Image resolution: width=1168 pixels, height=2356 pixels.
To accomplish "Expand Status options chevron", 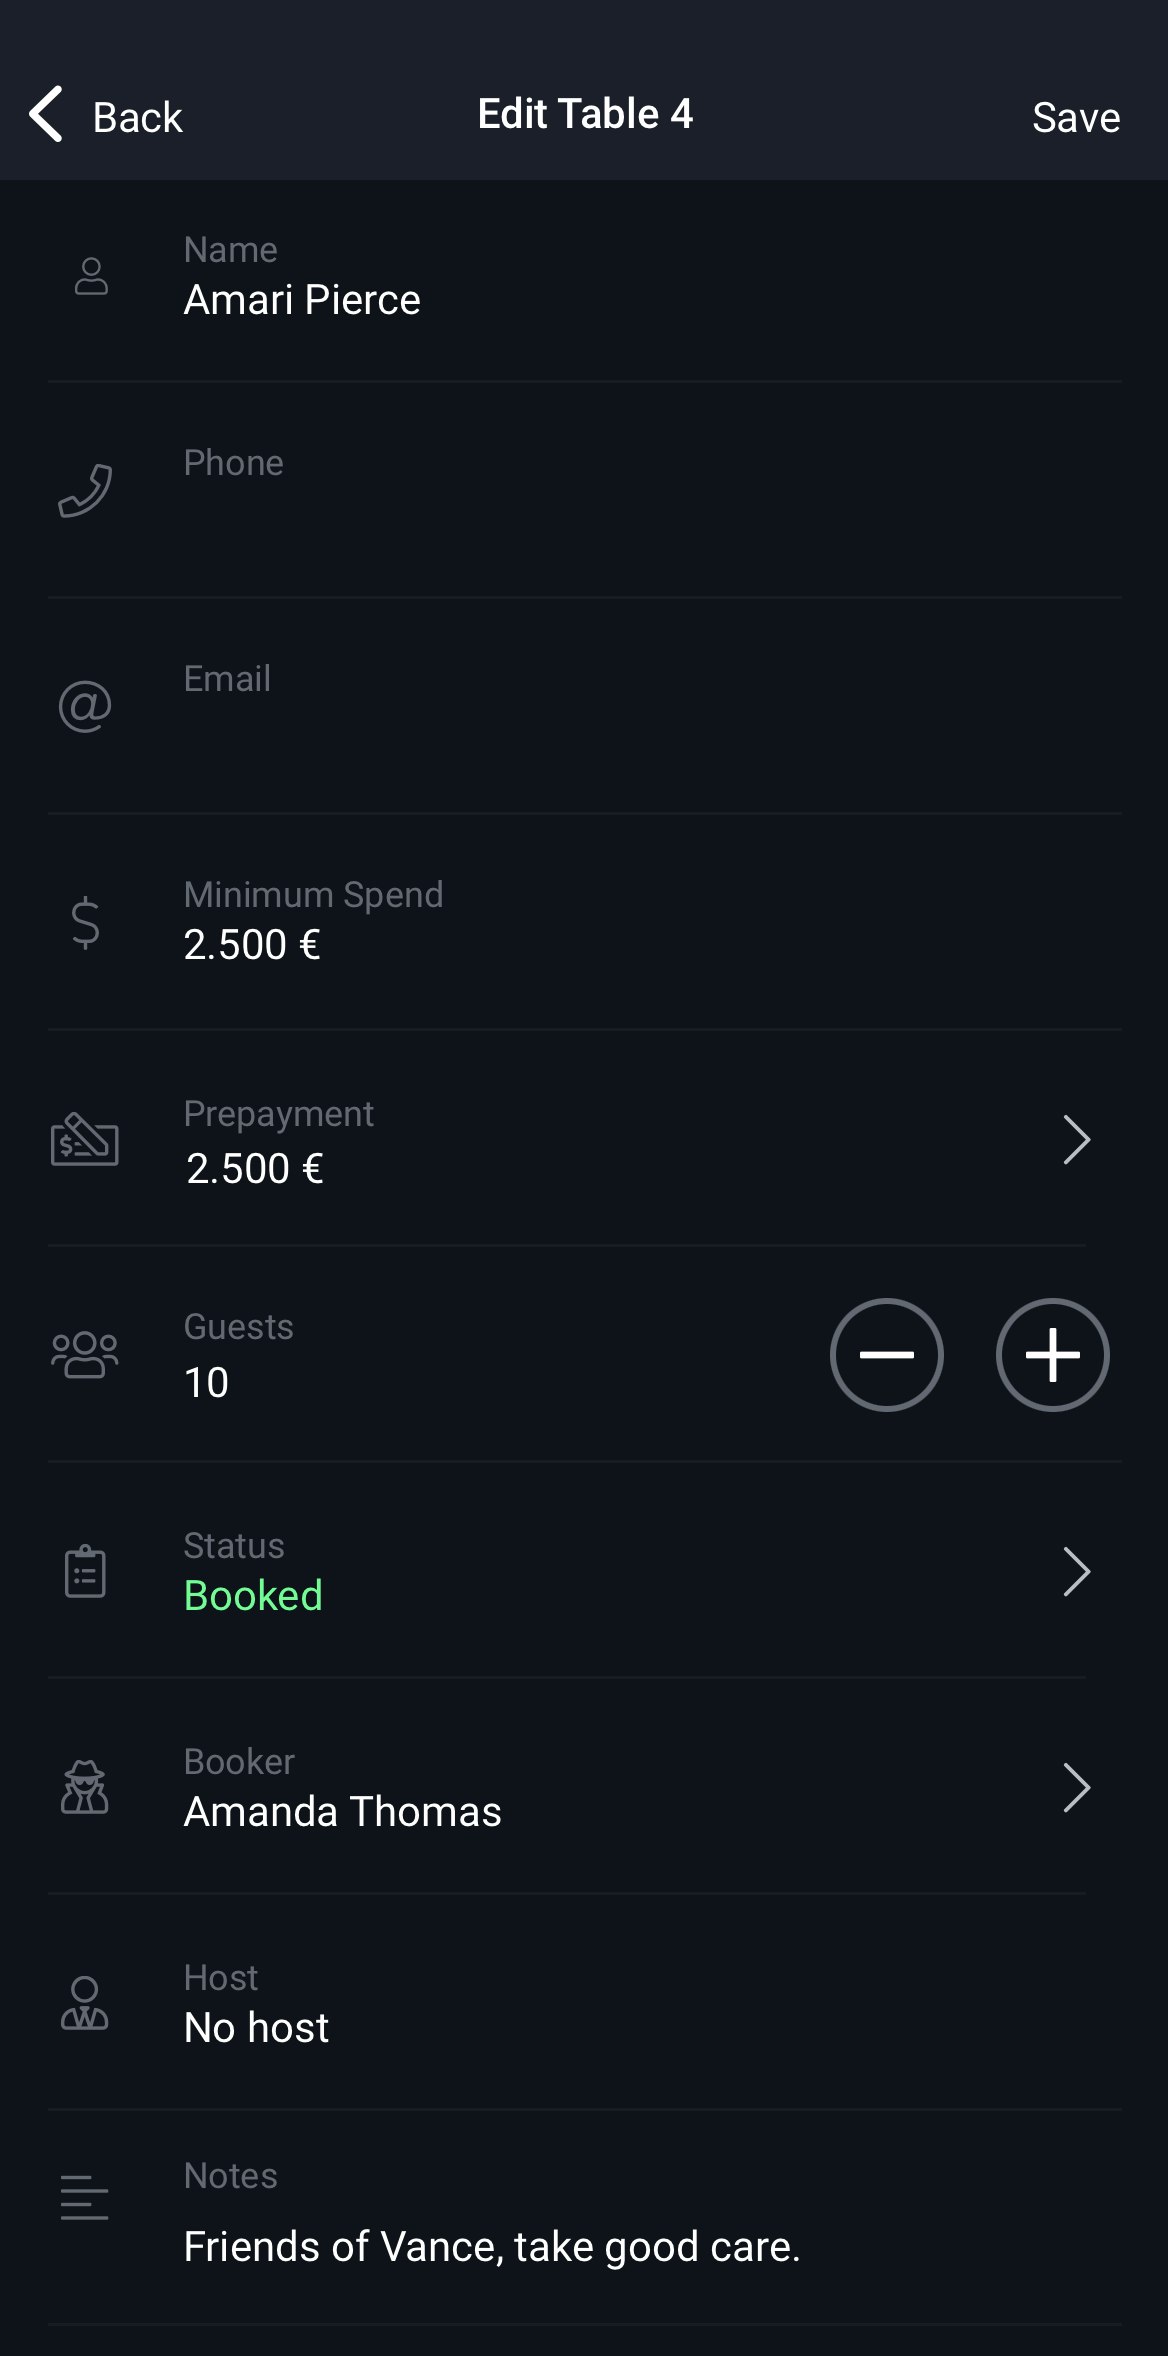I will pyautogui.click(x=1076, y=1572).
